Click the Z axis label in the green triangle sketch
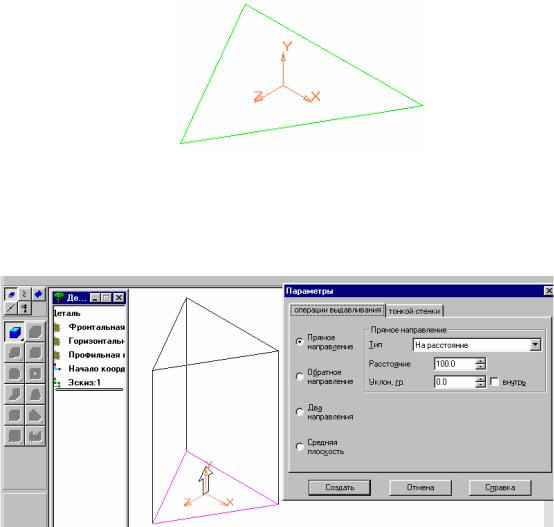Image resolution: width=554 pixels, height=527 pixels. pyautogui.click(x=259, y=96)
